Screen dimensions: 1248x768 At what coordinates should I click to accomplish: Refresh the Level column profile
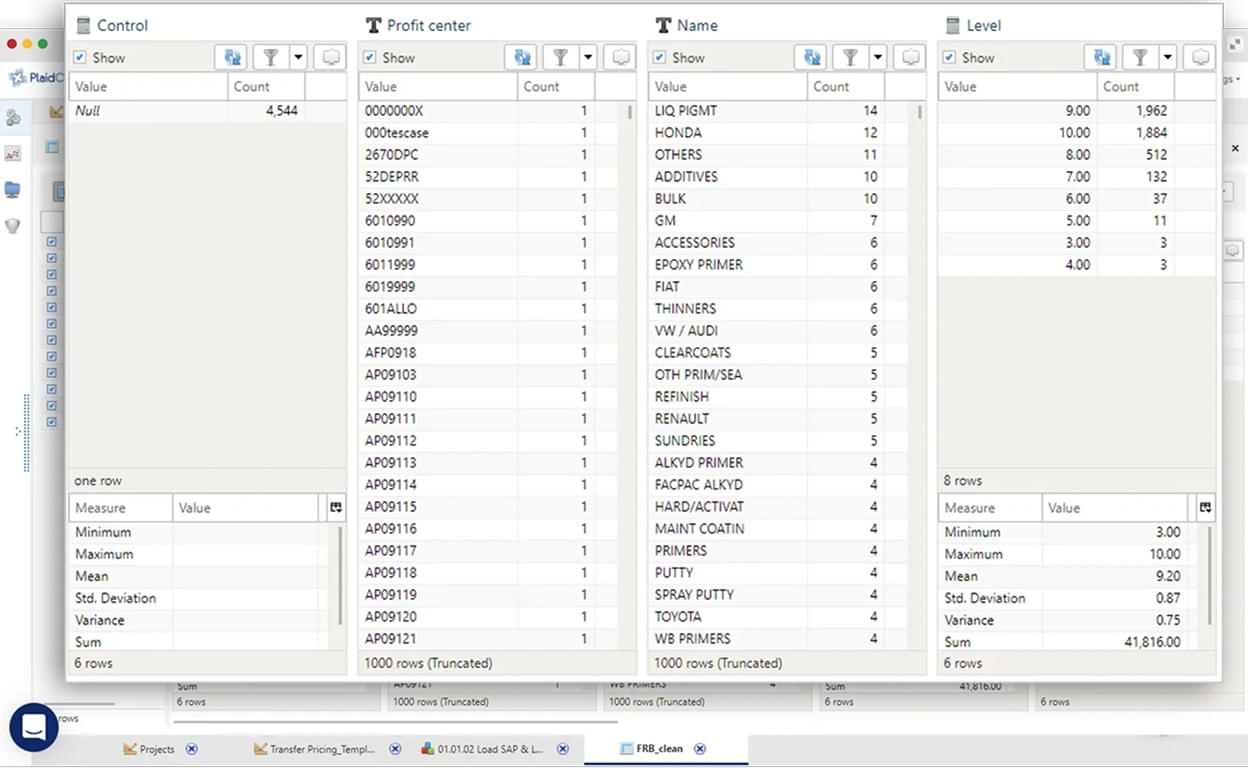click(x=1101, y=58)
